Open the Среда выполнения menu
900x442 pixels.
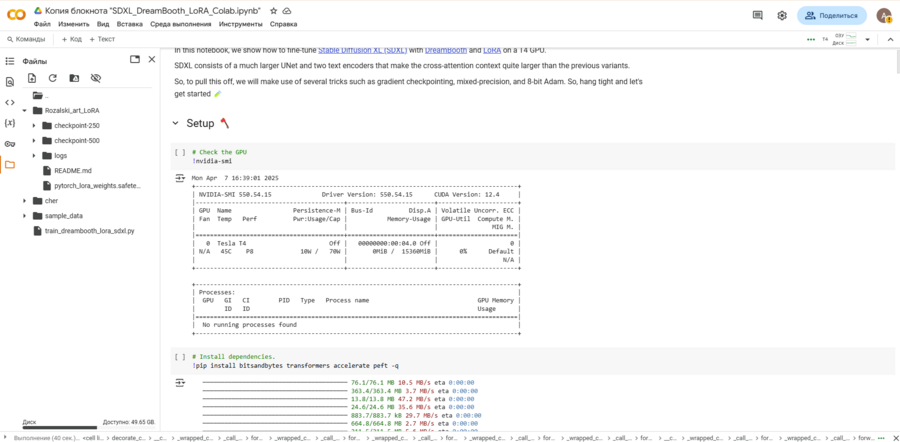point(181,24)
